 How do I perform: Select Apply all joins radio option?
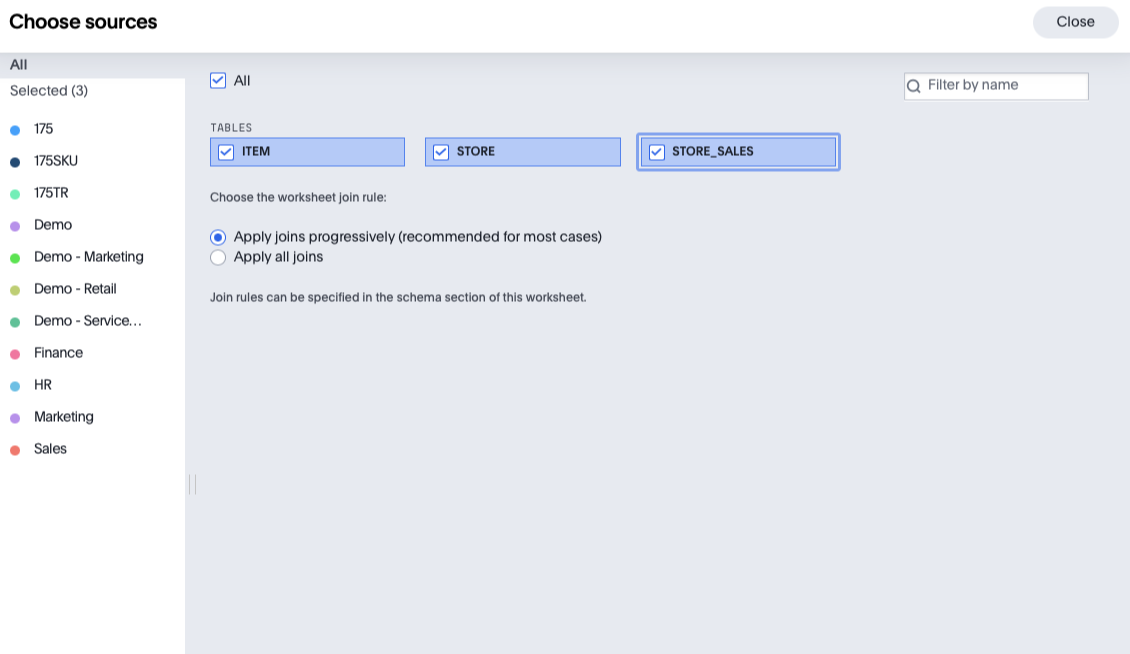point(218,257)
